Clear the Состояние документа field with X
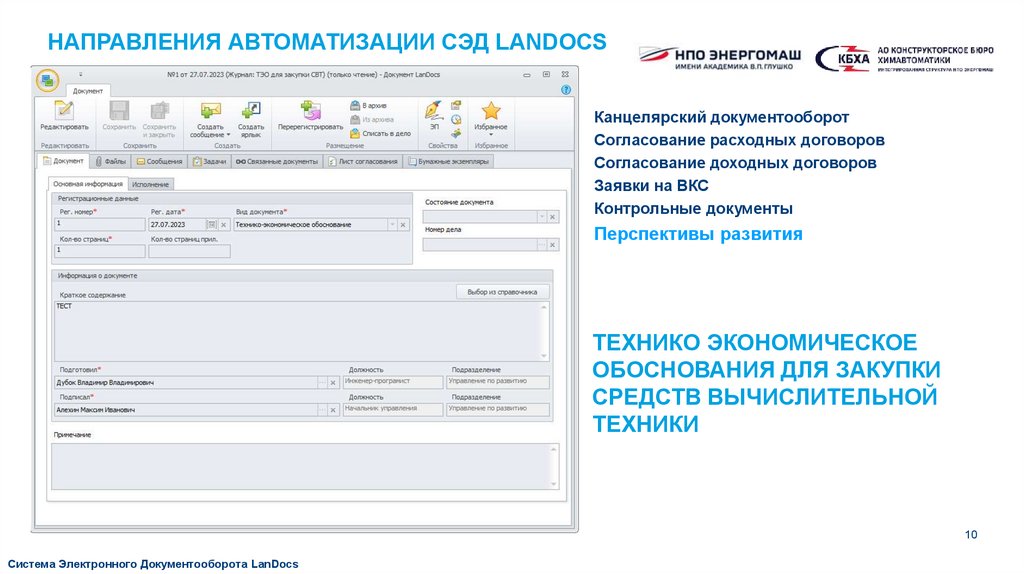Viewport: 1024px width, 574px height. tap(552, 217)
